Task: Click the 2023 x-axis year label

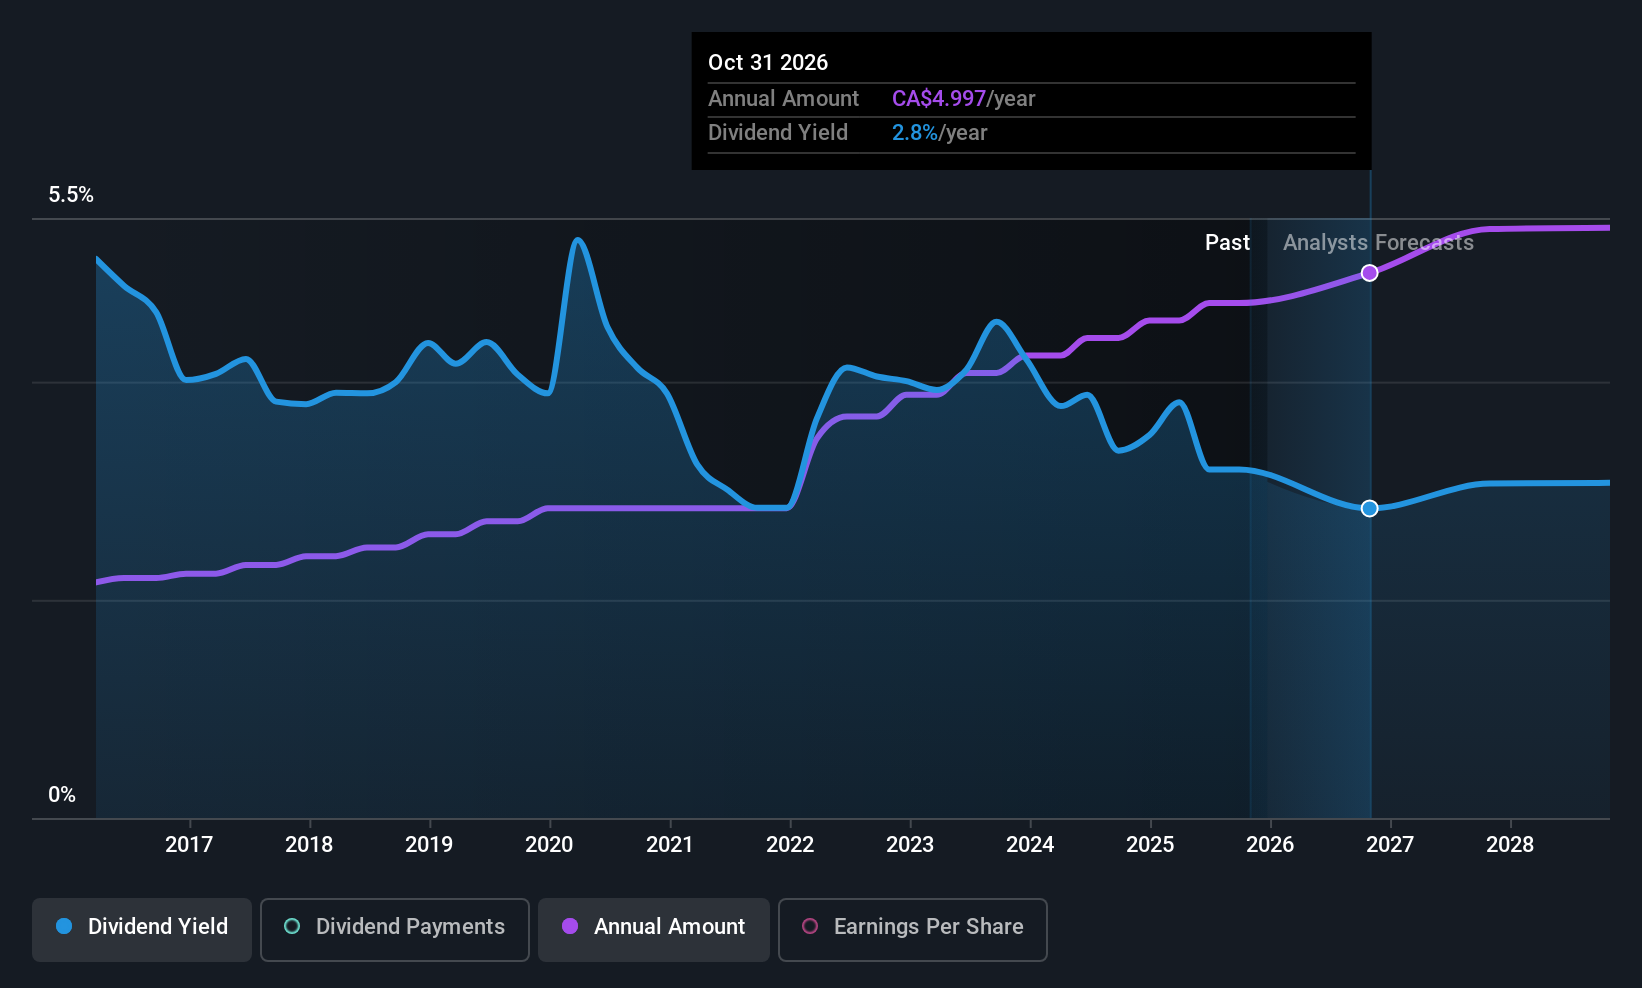Action: click(910, 845)
